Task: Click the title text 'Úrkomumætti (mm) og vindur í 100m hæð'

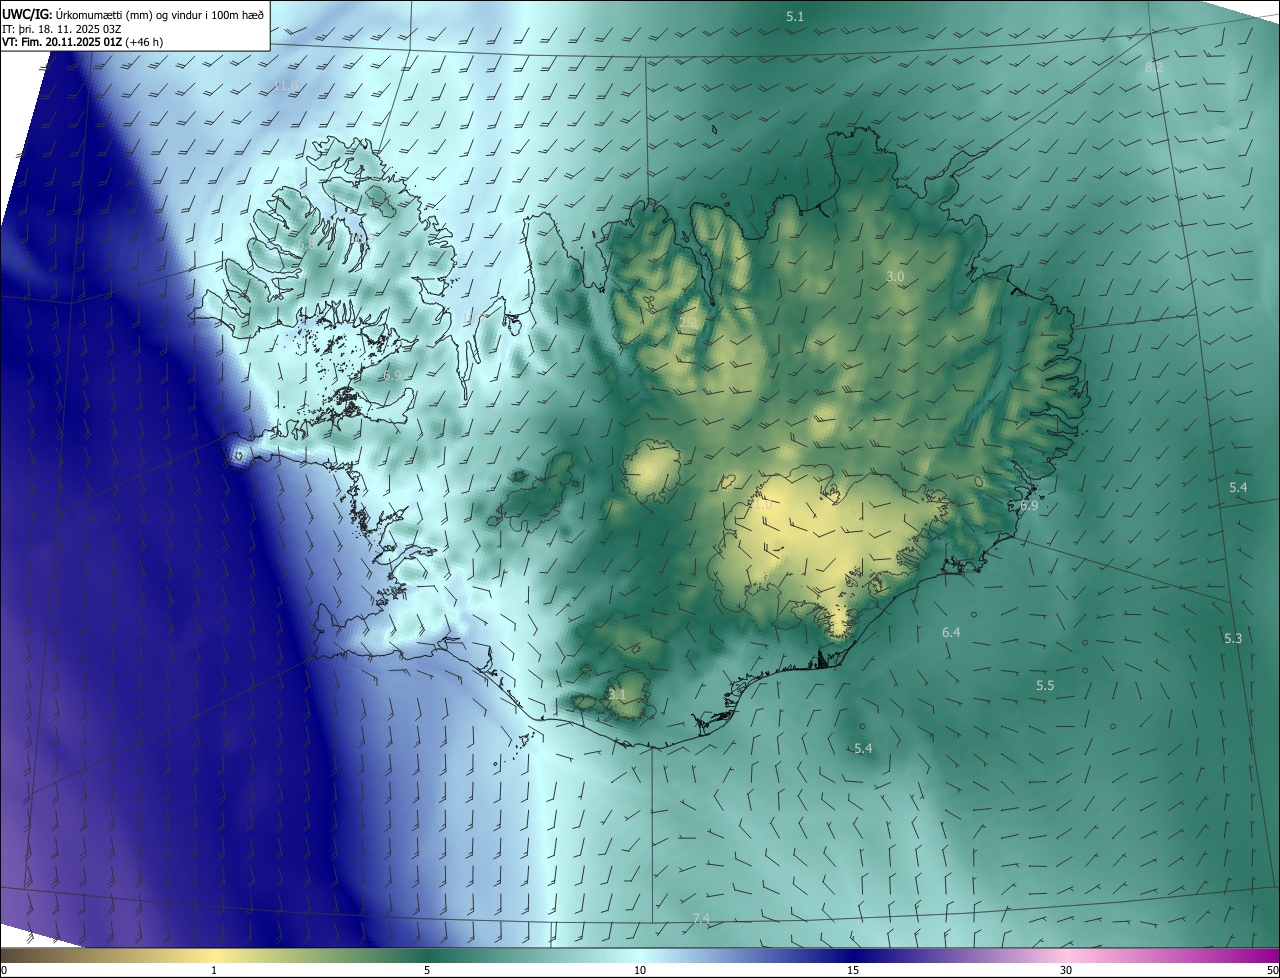Action: click(160, 13)
